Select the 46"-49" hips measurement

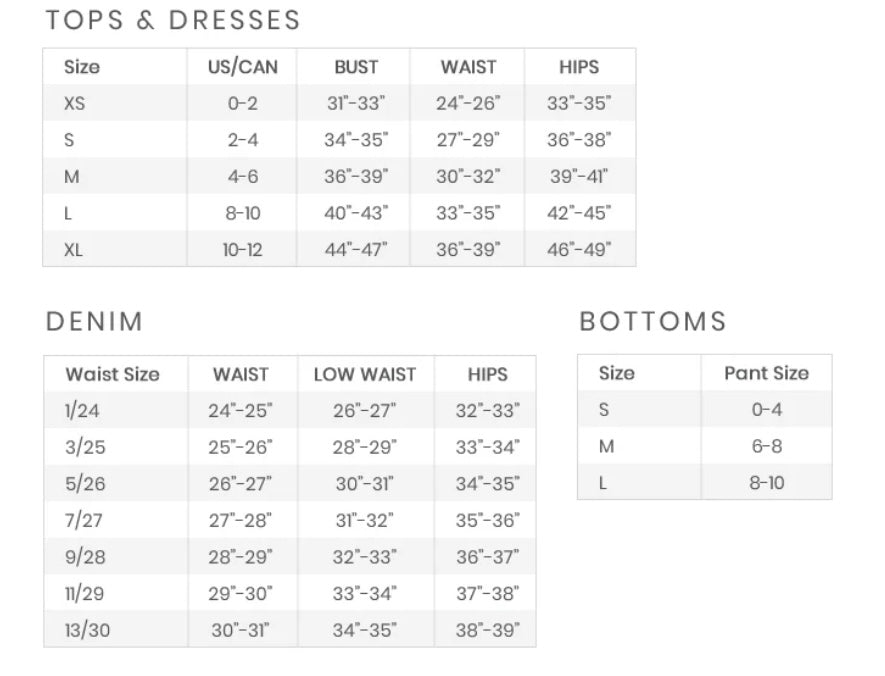pyautogui.click(x=579, y=249)
